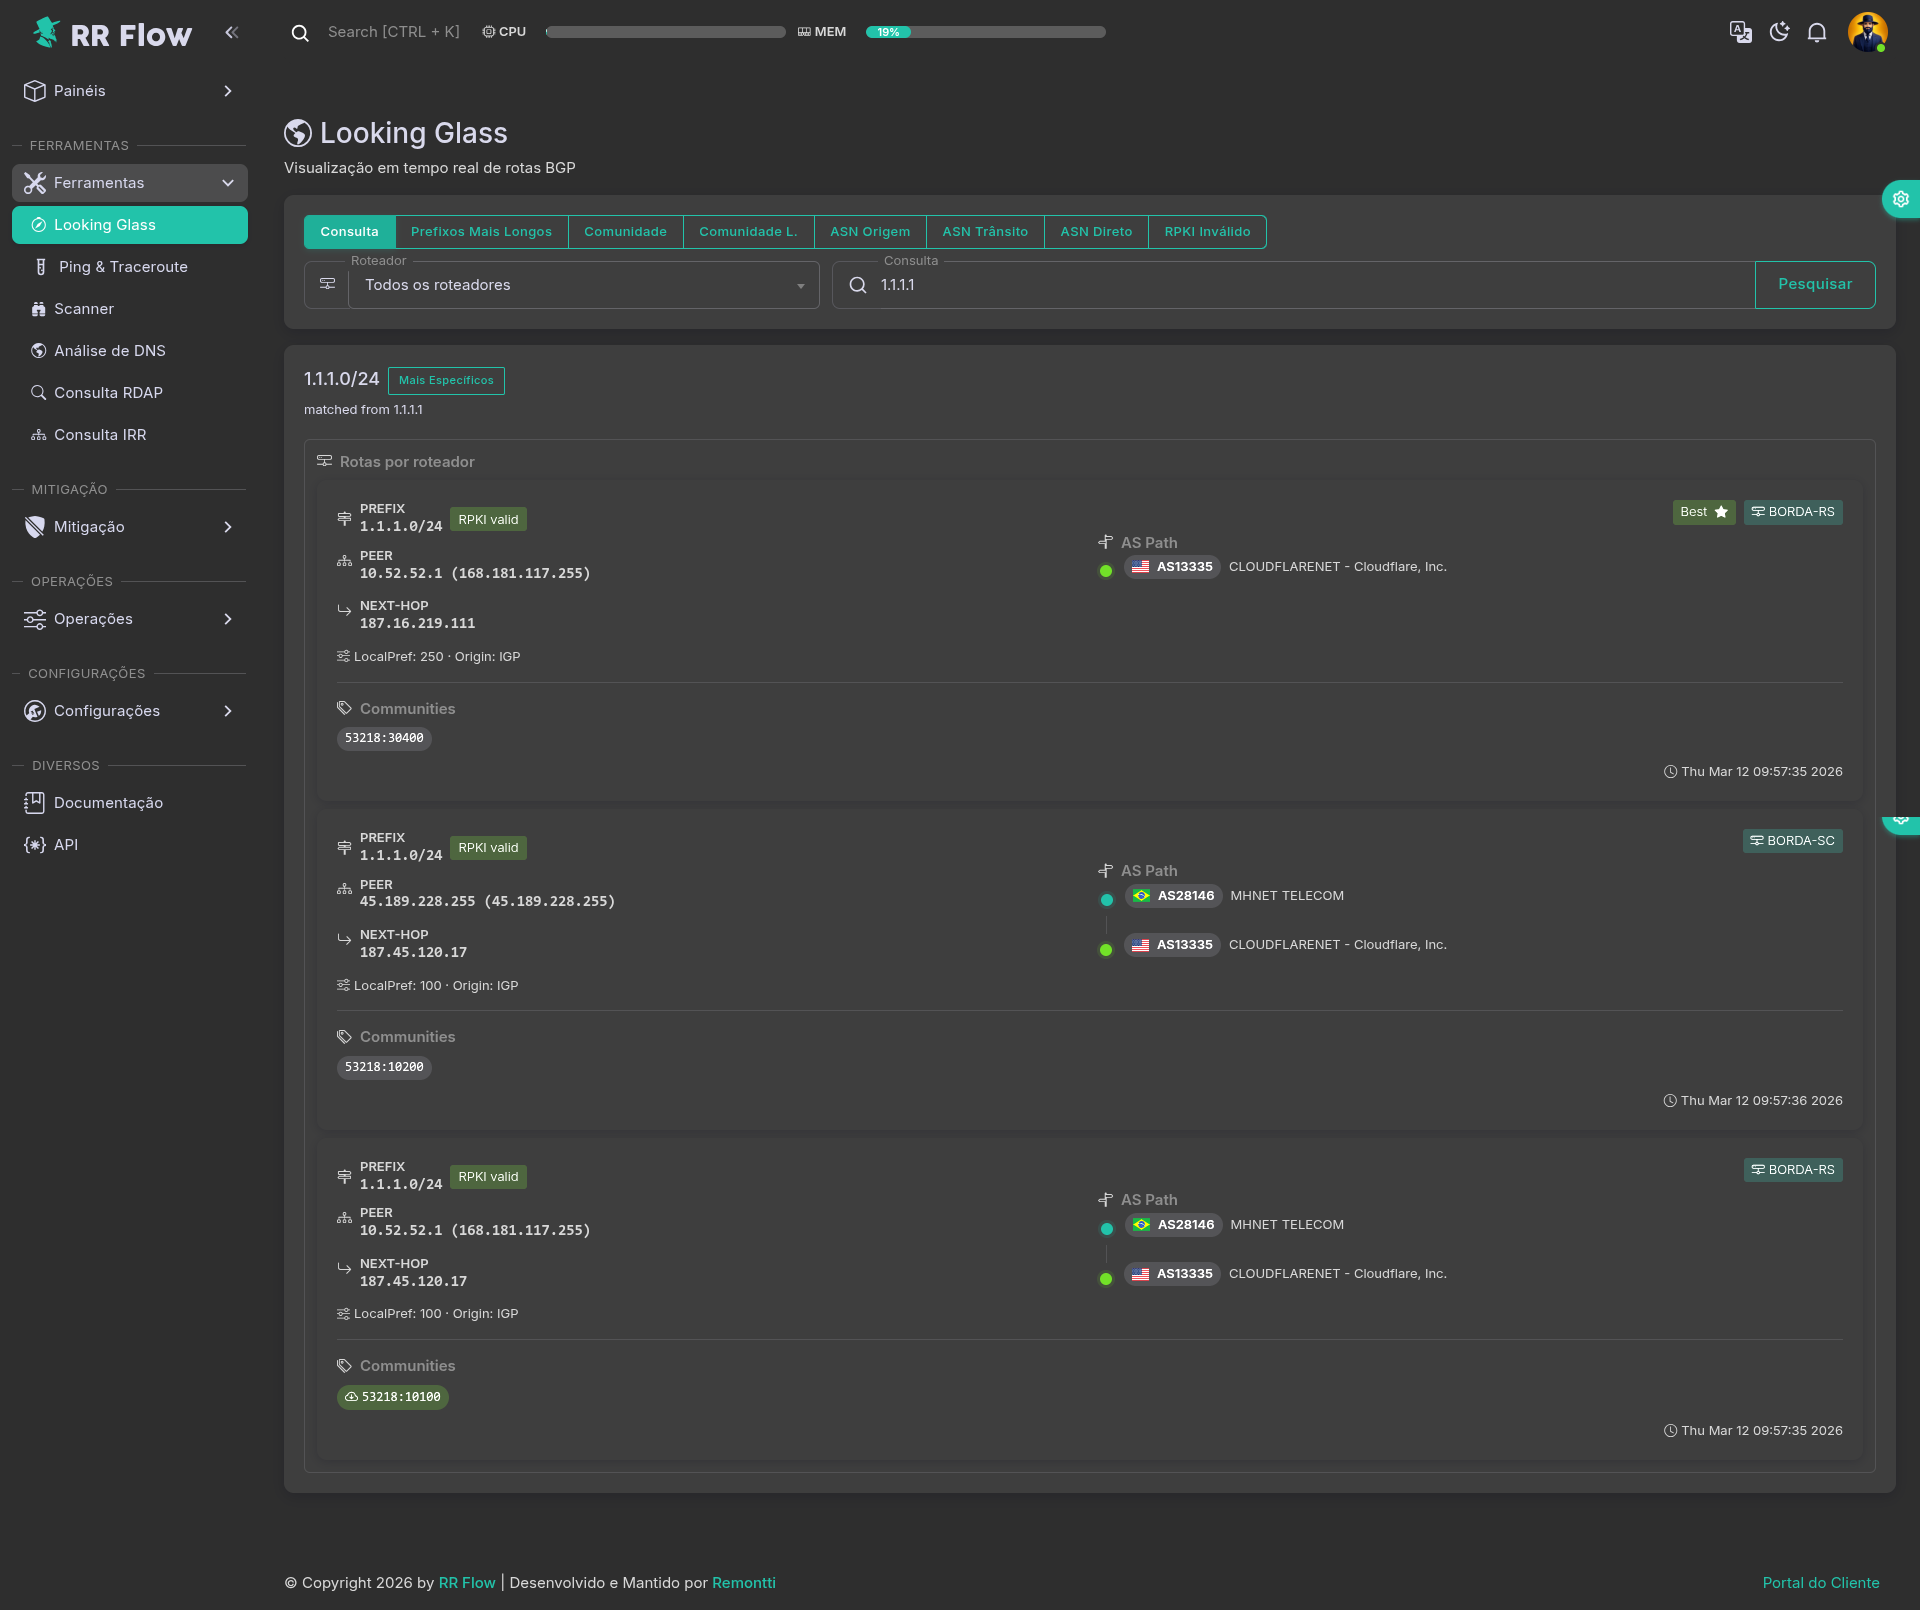Collapse sidebar with double chevron icon
This screenshot has width=1920, height=1610.
232,32
